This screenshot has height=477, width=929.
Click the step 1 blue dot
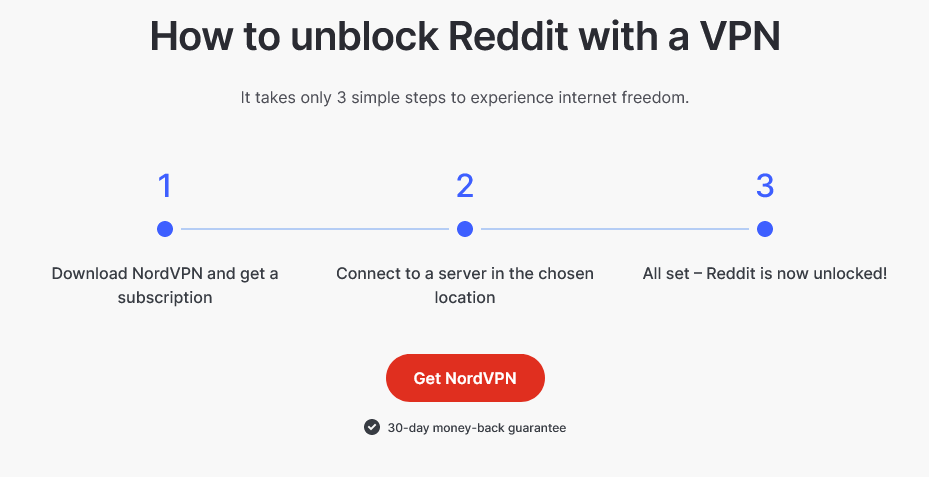coord(165,229)
